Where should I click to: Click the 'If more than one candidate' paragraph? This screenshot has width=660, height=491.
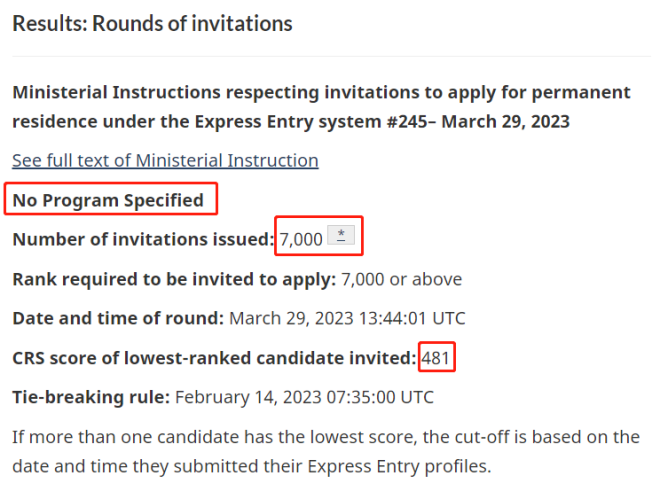click(326, 451)
